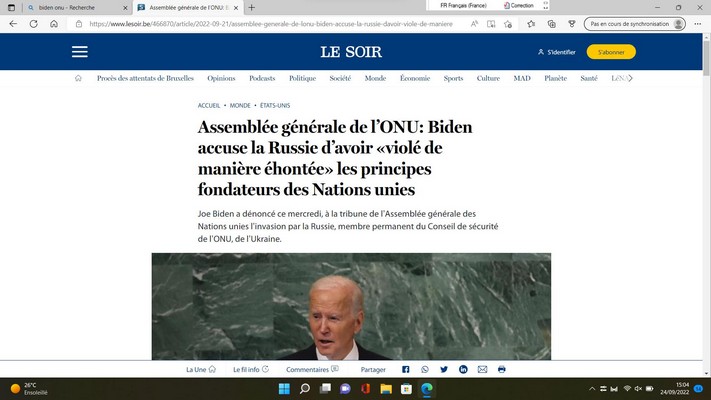Go back to the previous page

[13, 24]
